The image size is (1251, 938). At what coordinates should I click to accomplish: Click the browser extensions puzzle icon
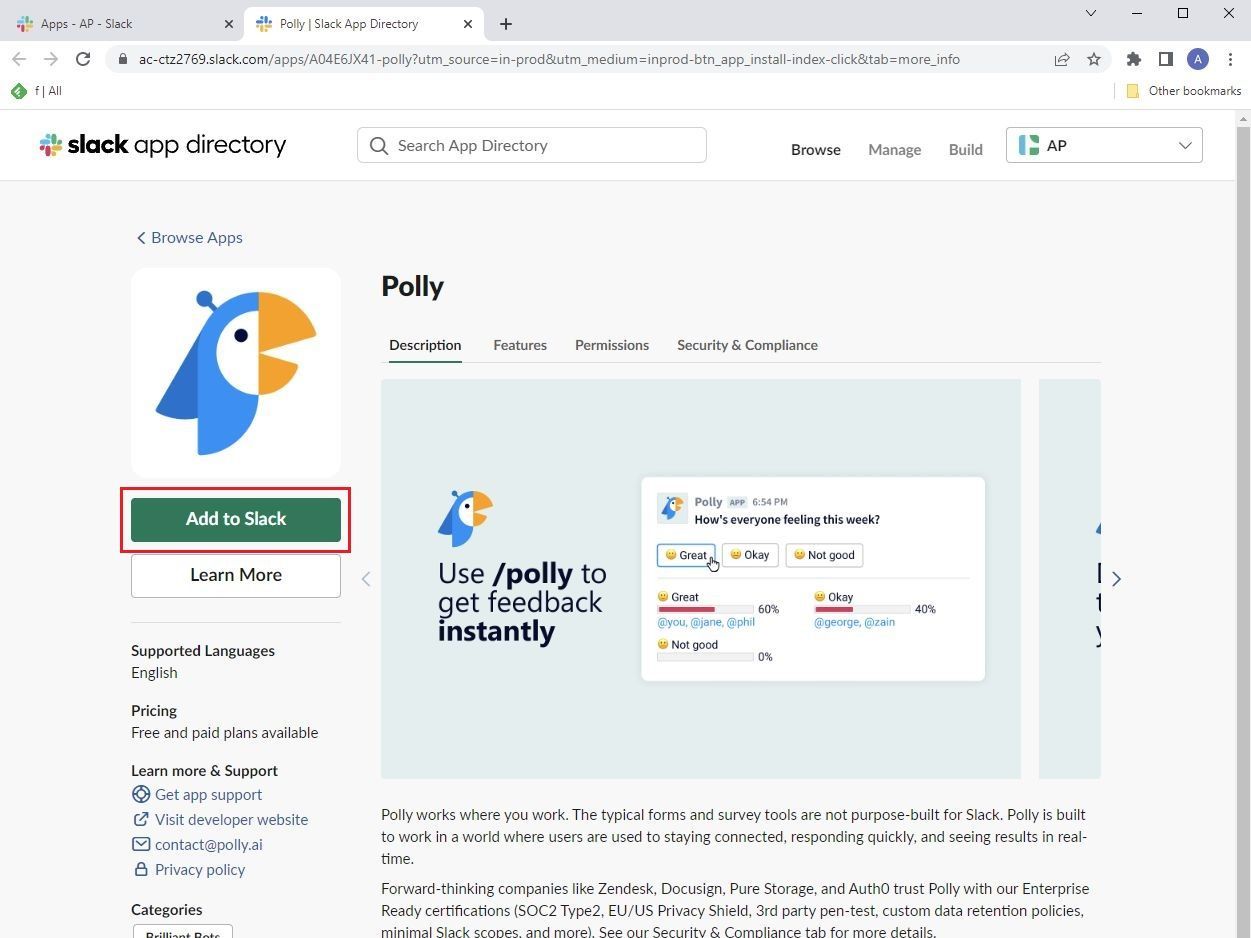[1134, 59]
